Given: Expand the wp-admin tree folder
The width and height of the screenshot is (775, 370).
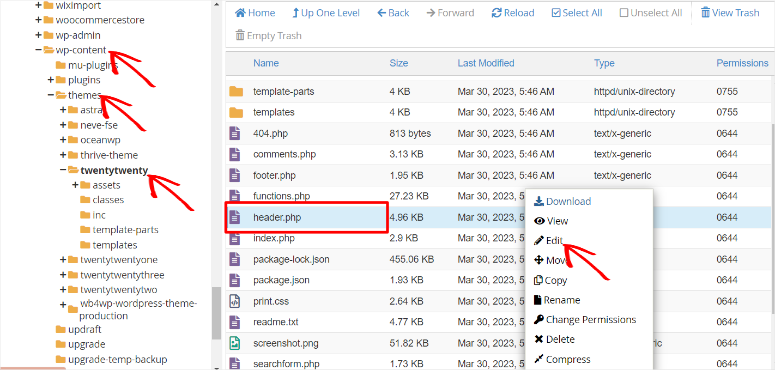Looking at the screenshot, I should click(38, 35).
